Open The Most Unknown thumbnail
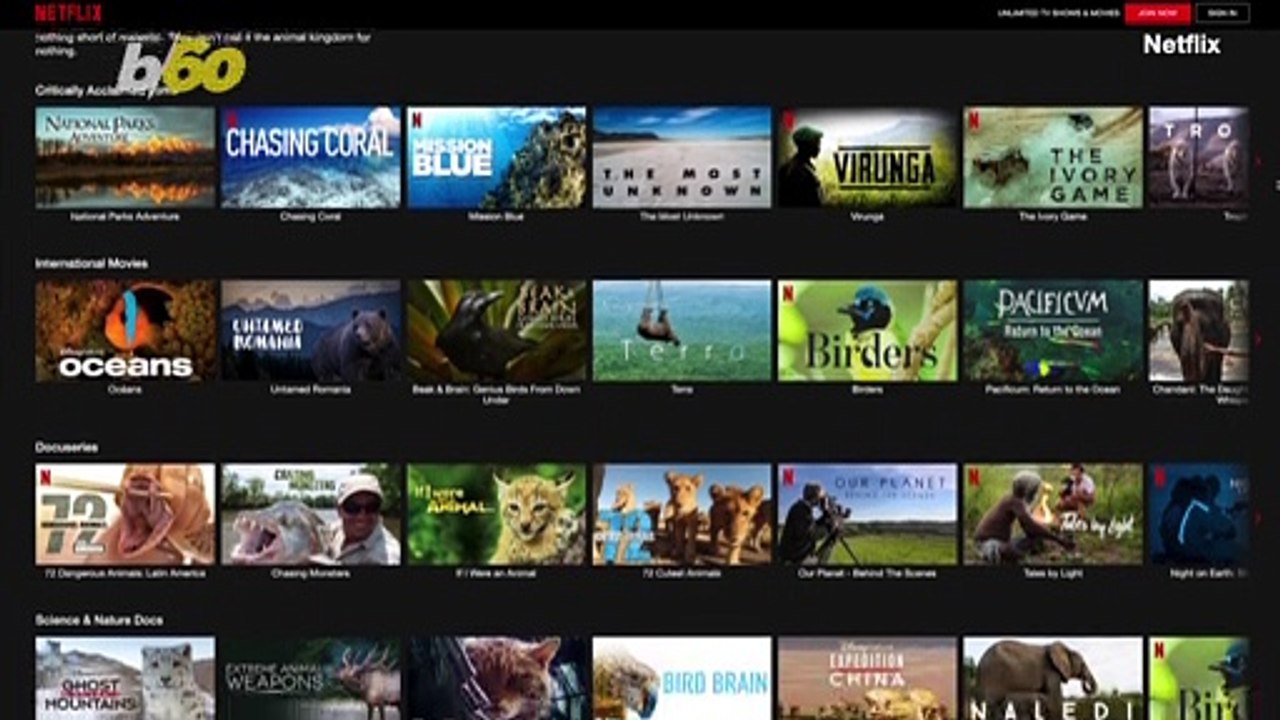The height and width of the screenshot is (720, 1280). 682,157
